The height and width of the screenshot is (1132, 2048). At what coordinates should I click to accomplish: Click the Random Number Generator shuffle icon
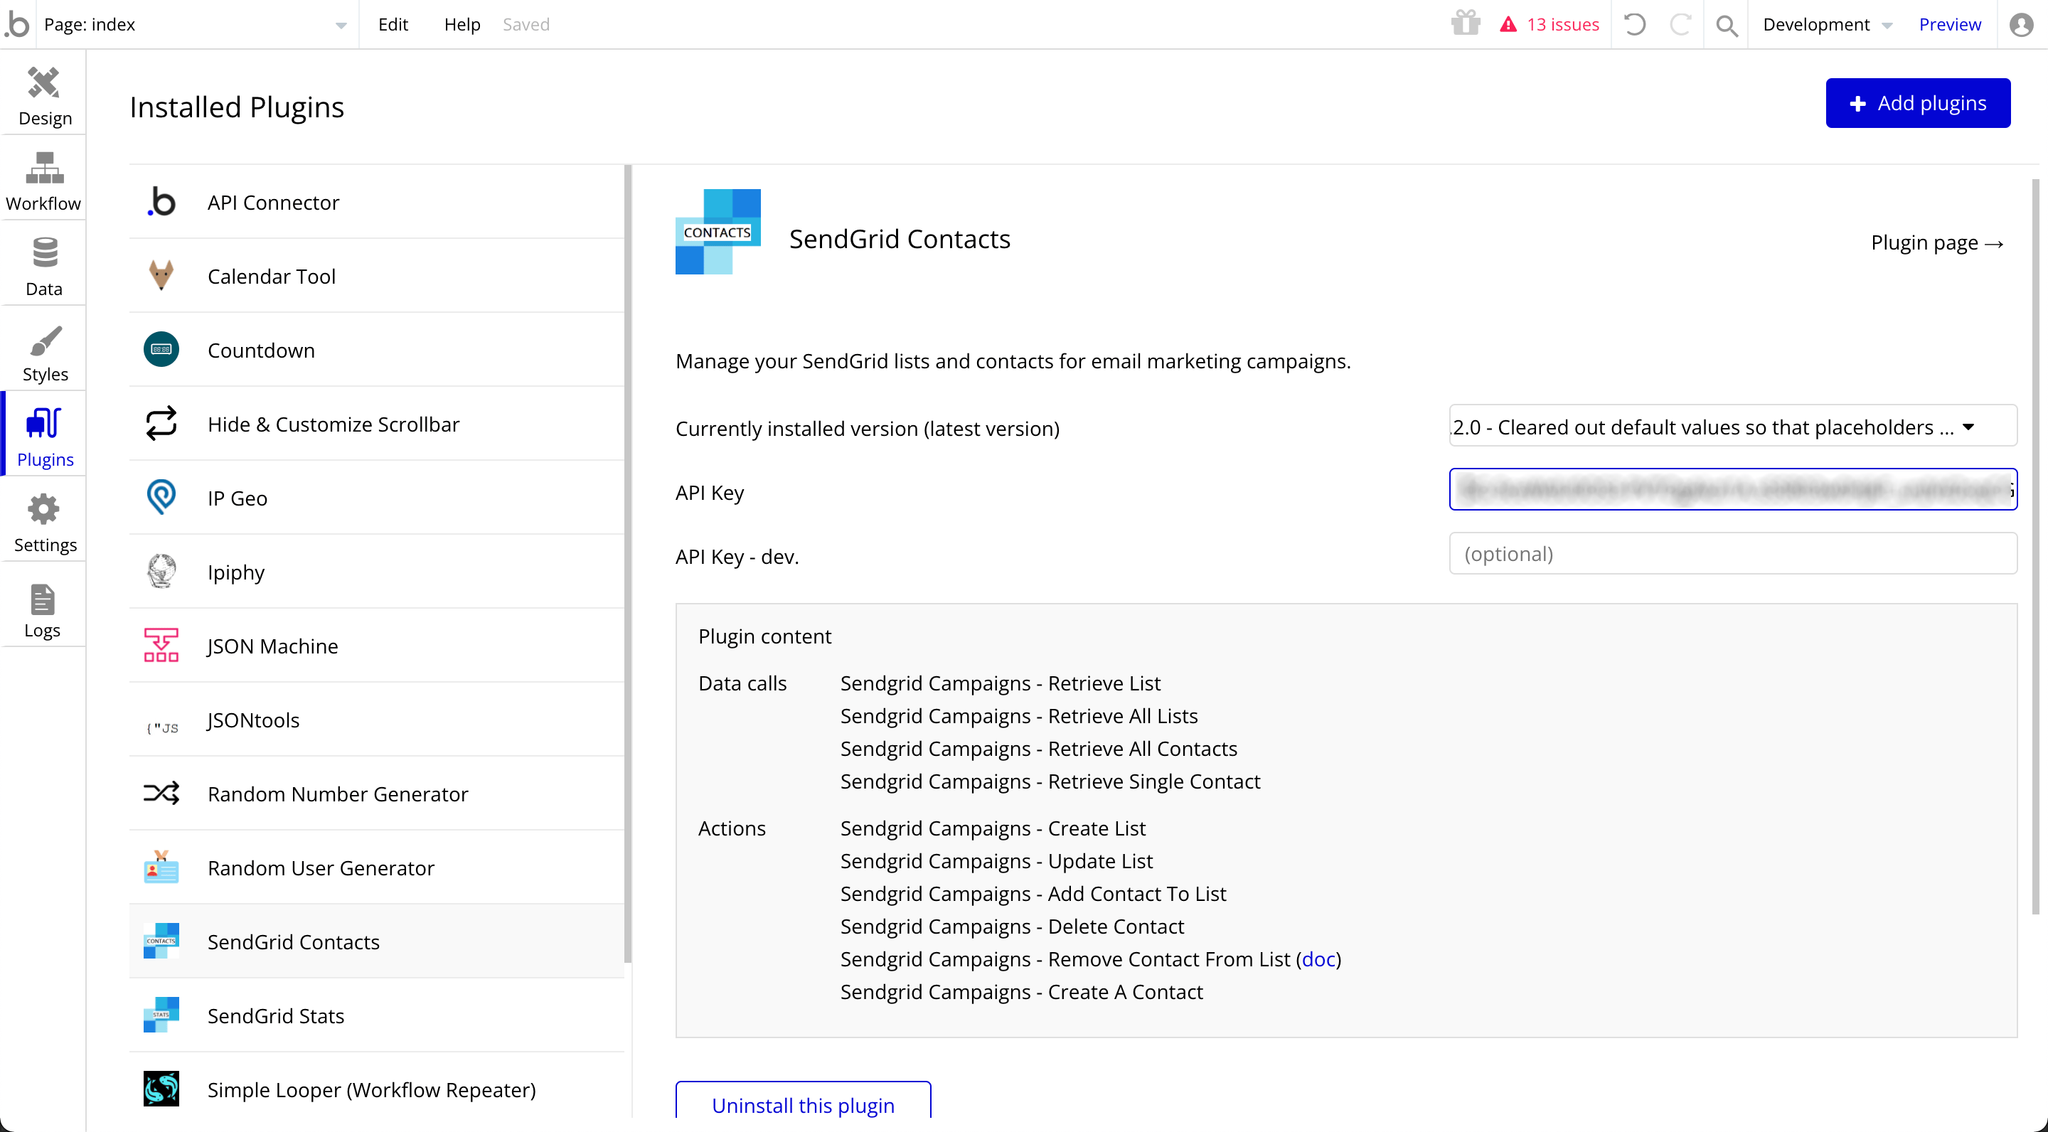161,793
